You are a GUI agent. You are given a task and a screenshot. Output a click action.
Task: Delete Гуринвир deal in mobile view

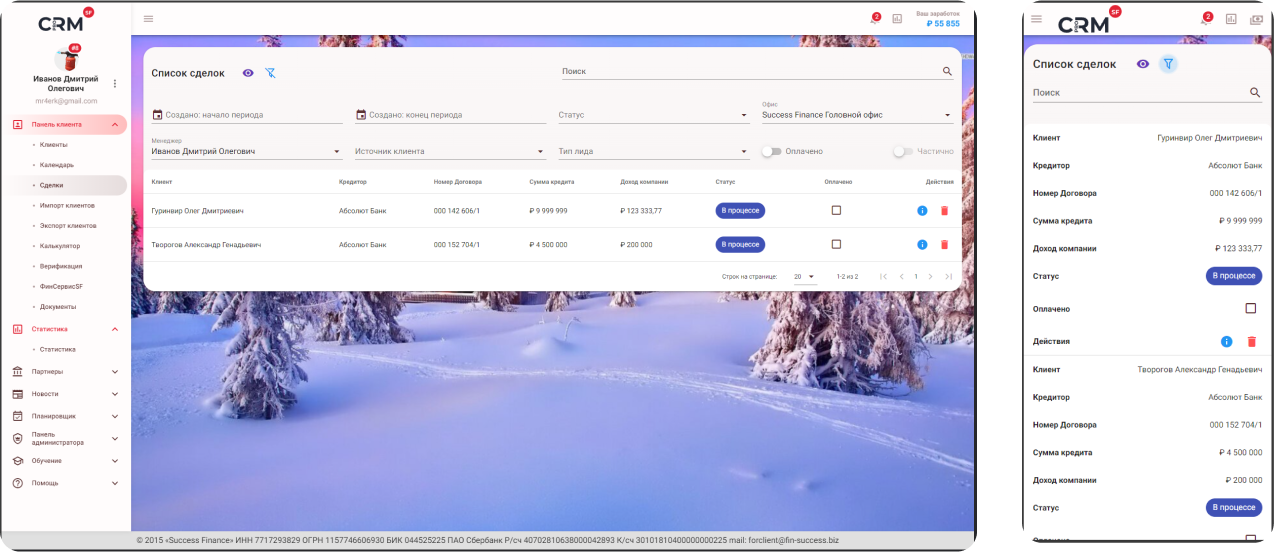pos(1251,342)
